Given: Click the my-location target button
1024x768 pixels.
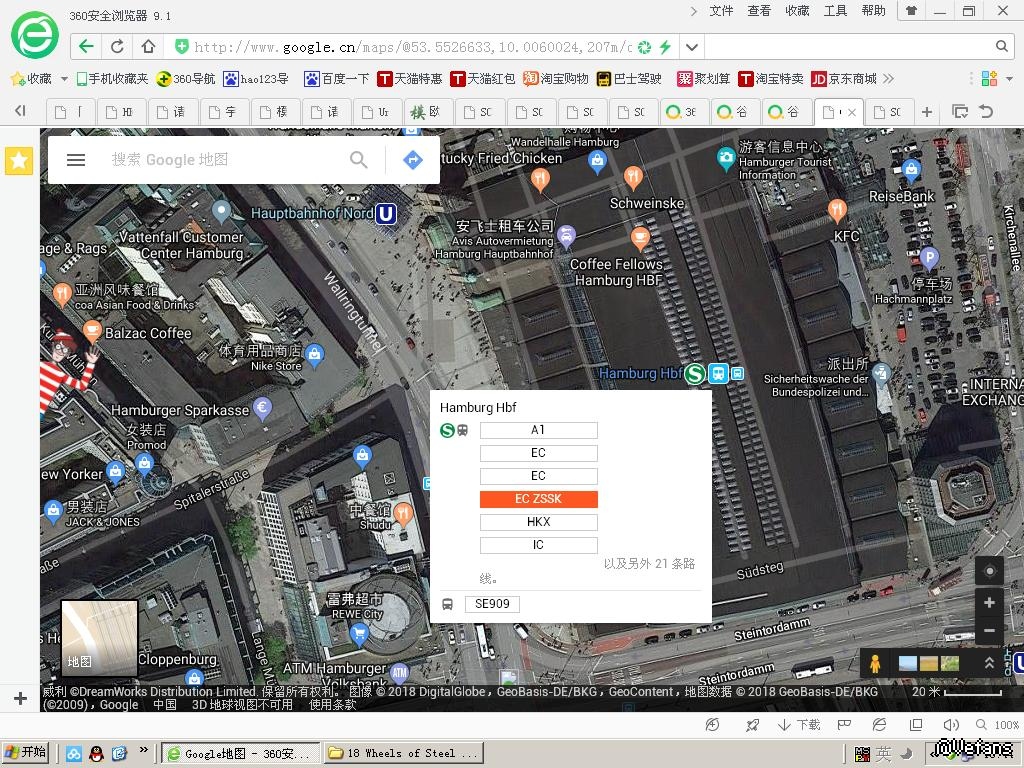Looking at the screenshot, I should tap(989, 571).
